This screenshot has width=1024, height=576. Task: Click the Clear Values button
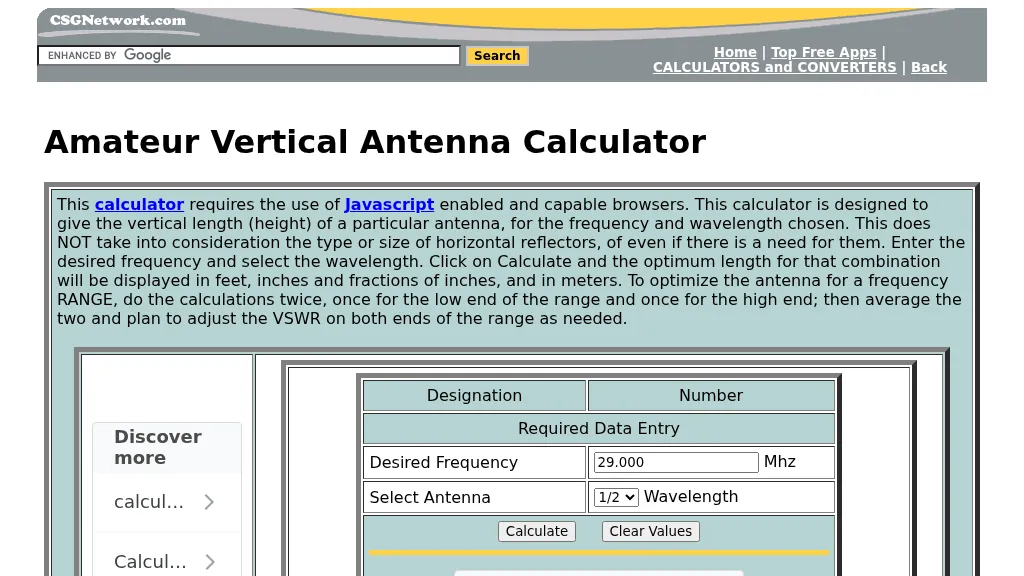tap(650, 531)
